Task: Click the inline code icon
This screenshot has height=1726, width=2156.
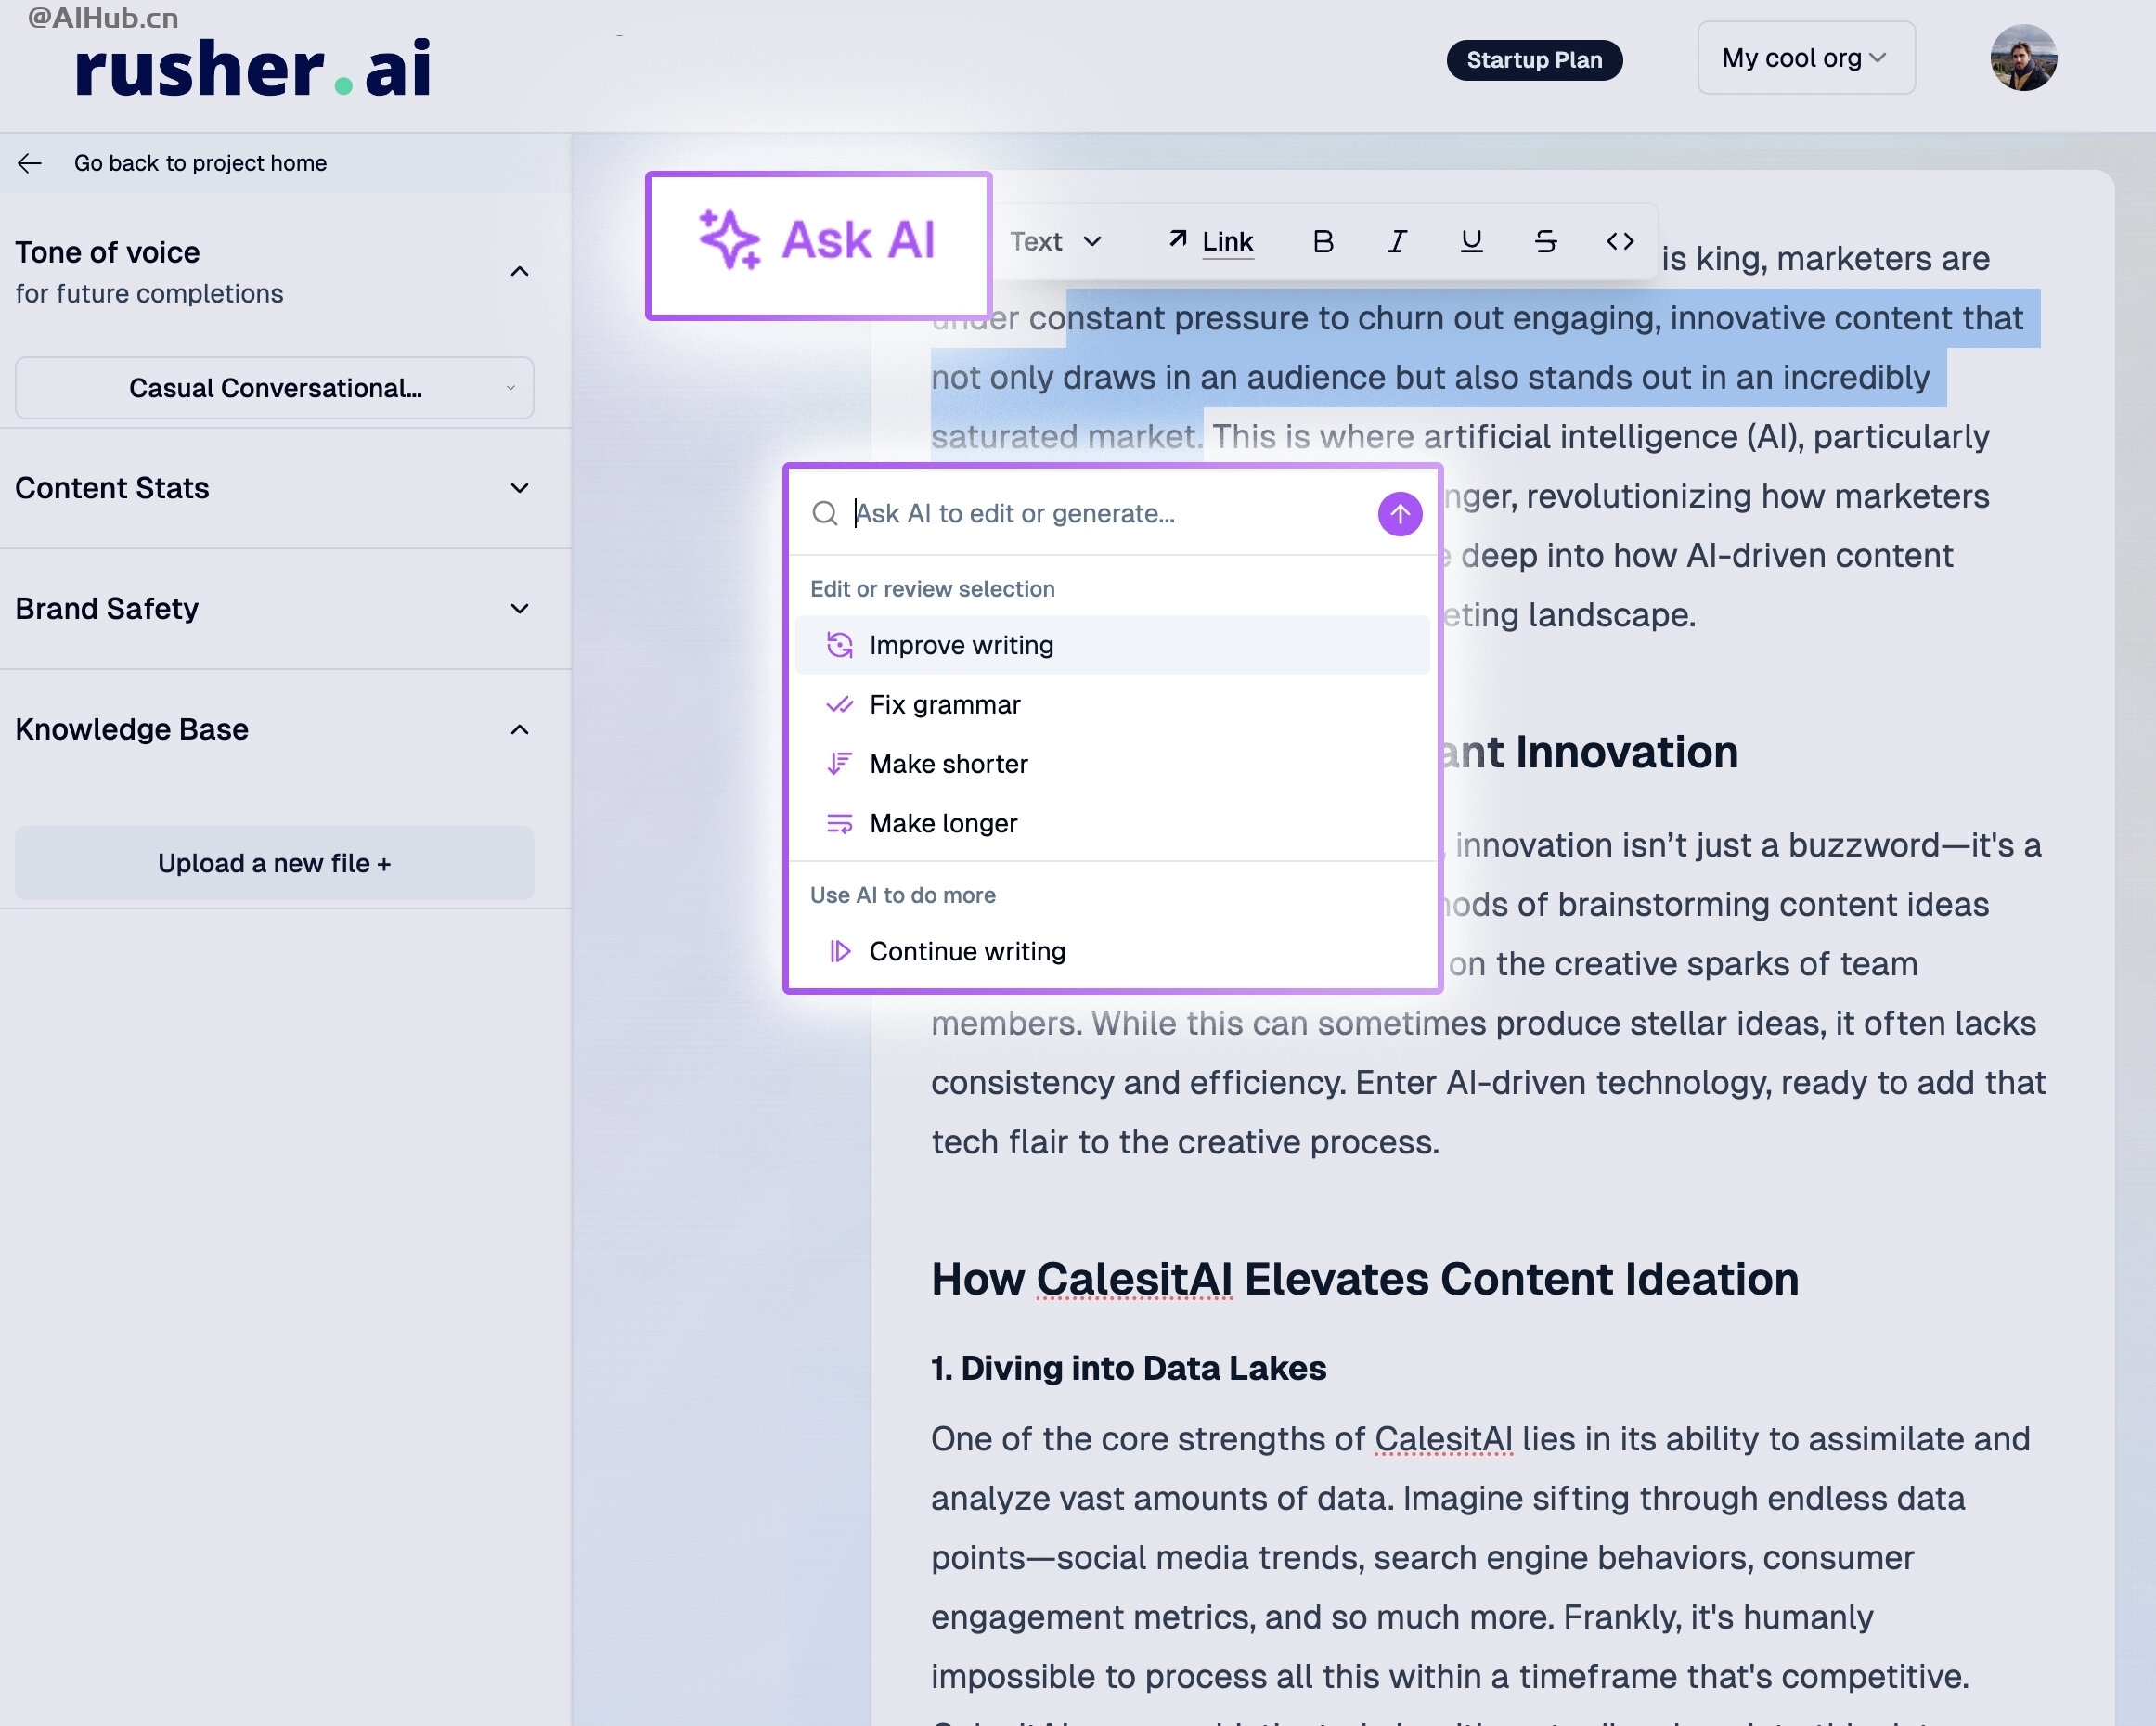Action: tap(1620, 241)
